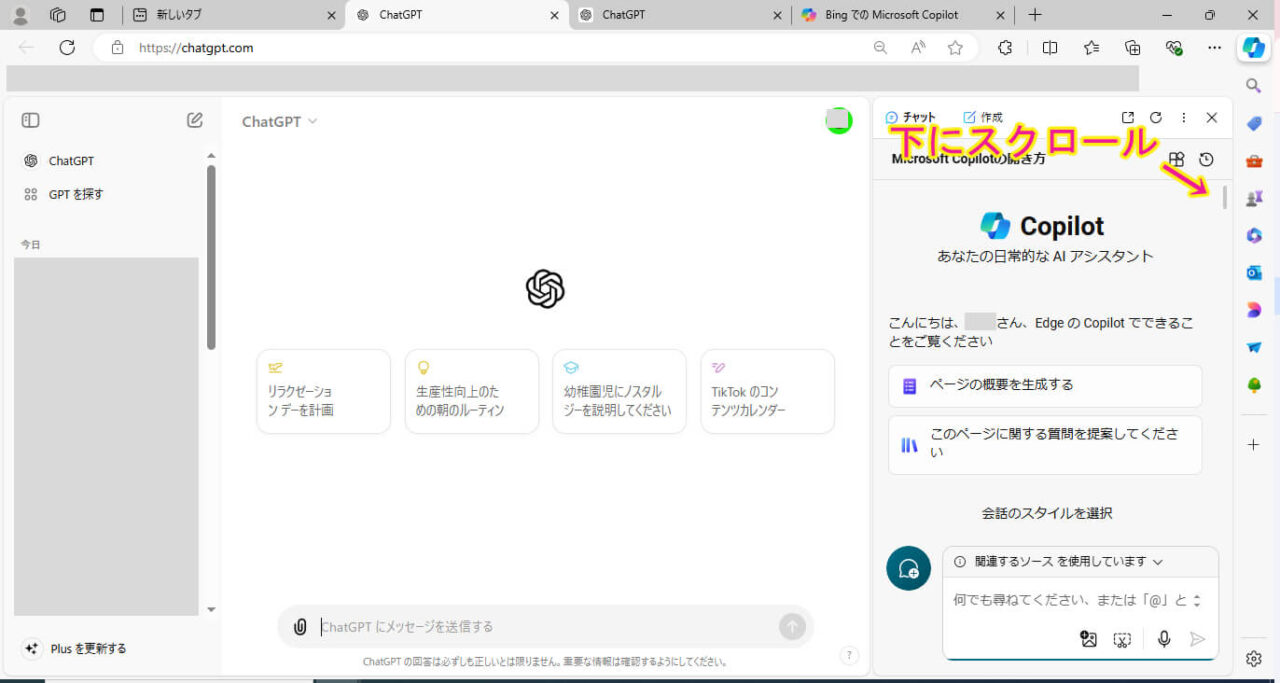View site information lock icon
1280x683 pixels.
point(117,47)
